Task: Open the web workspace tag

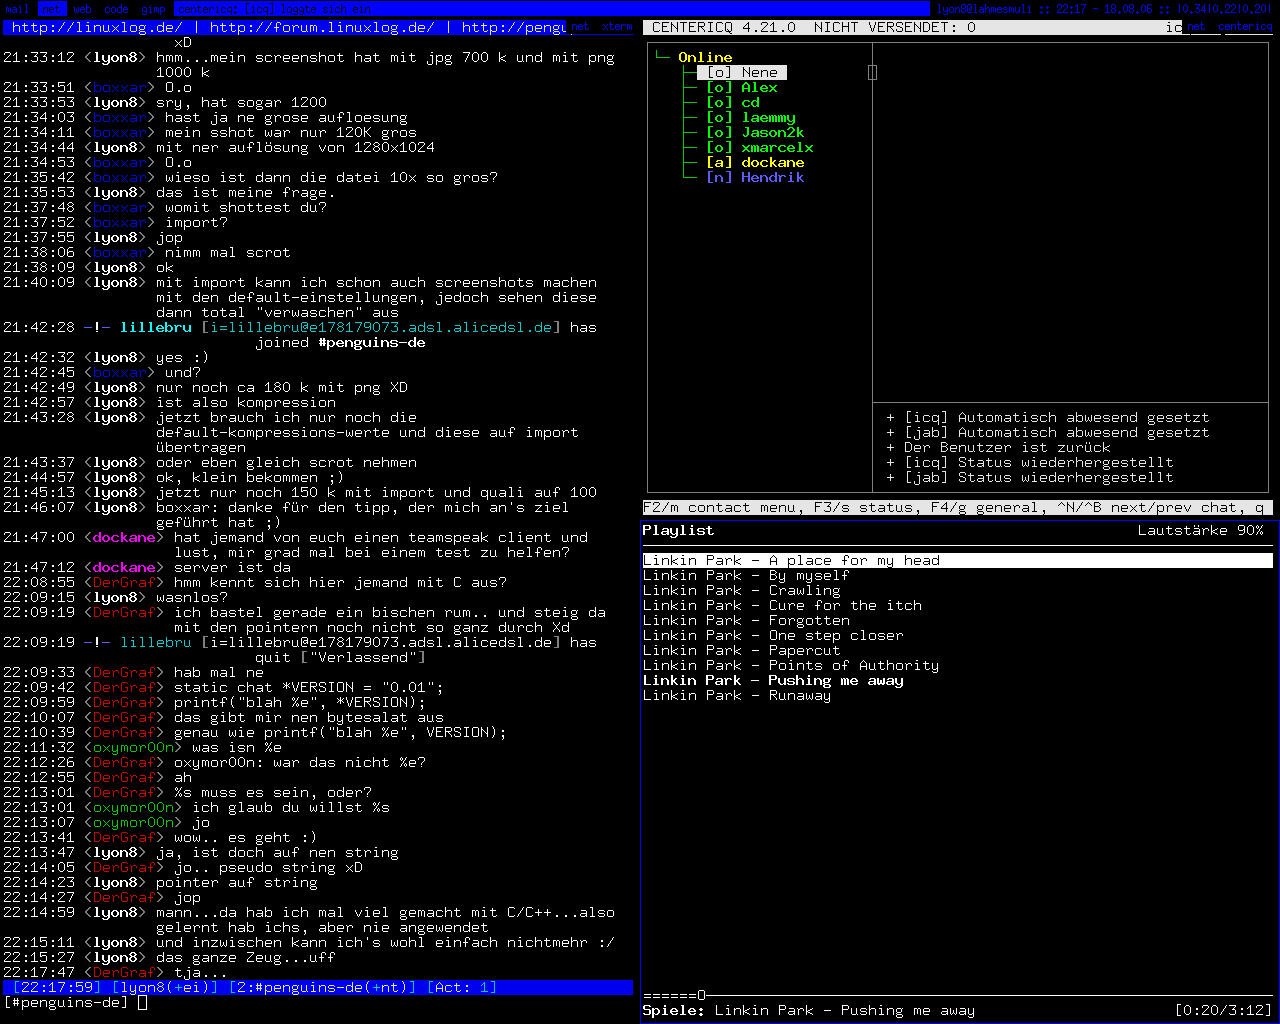Action: point(82,9)
